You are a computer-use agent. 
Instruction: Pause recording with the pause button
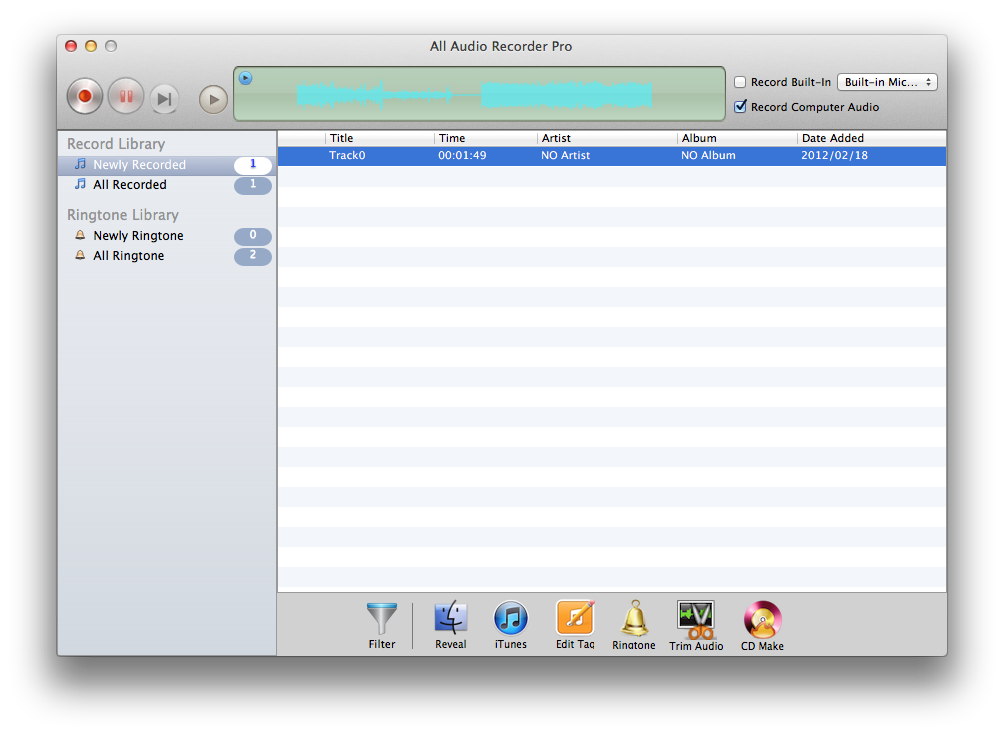(x=126, y=97)
